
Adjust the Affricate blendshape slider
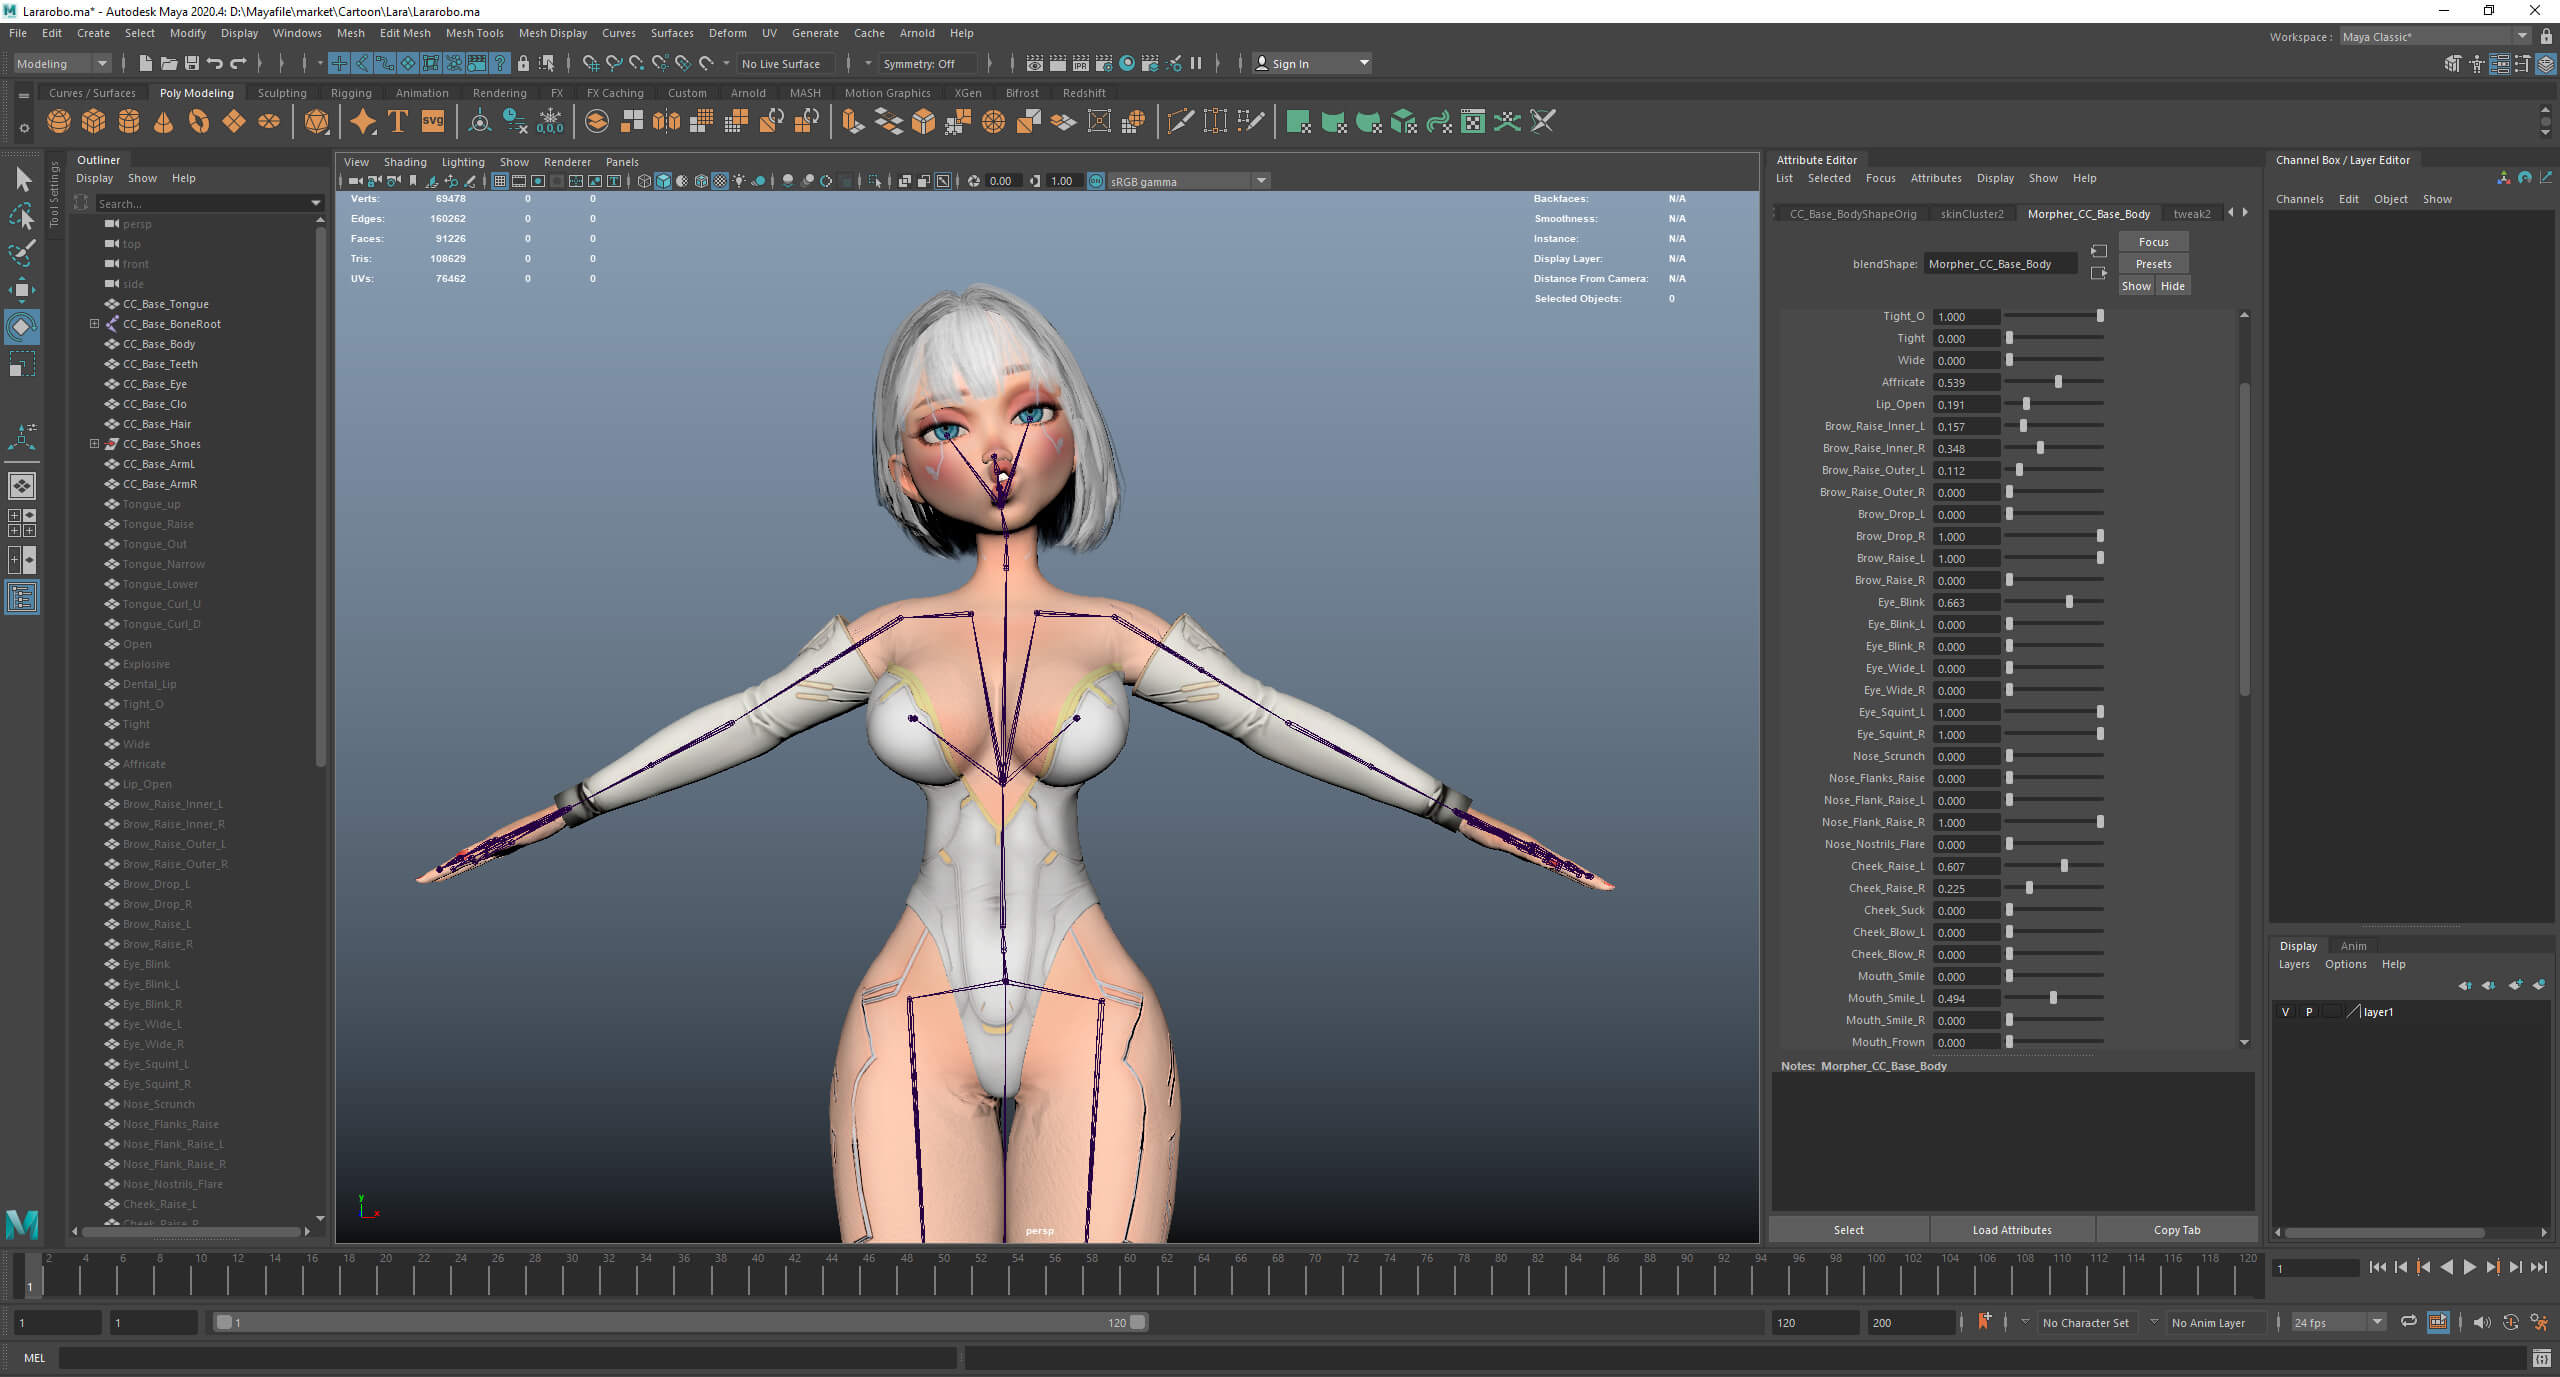tap(2058, 382)
